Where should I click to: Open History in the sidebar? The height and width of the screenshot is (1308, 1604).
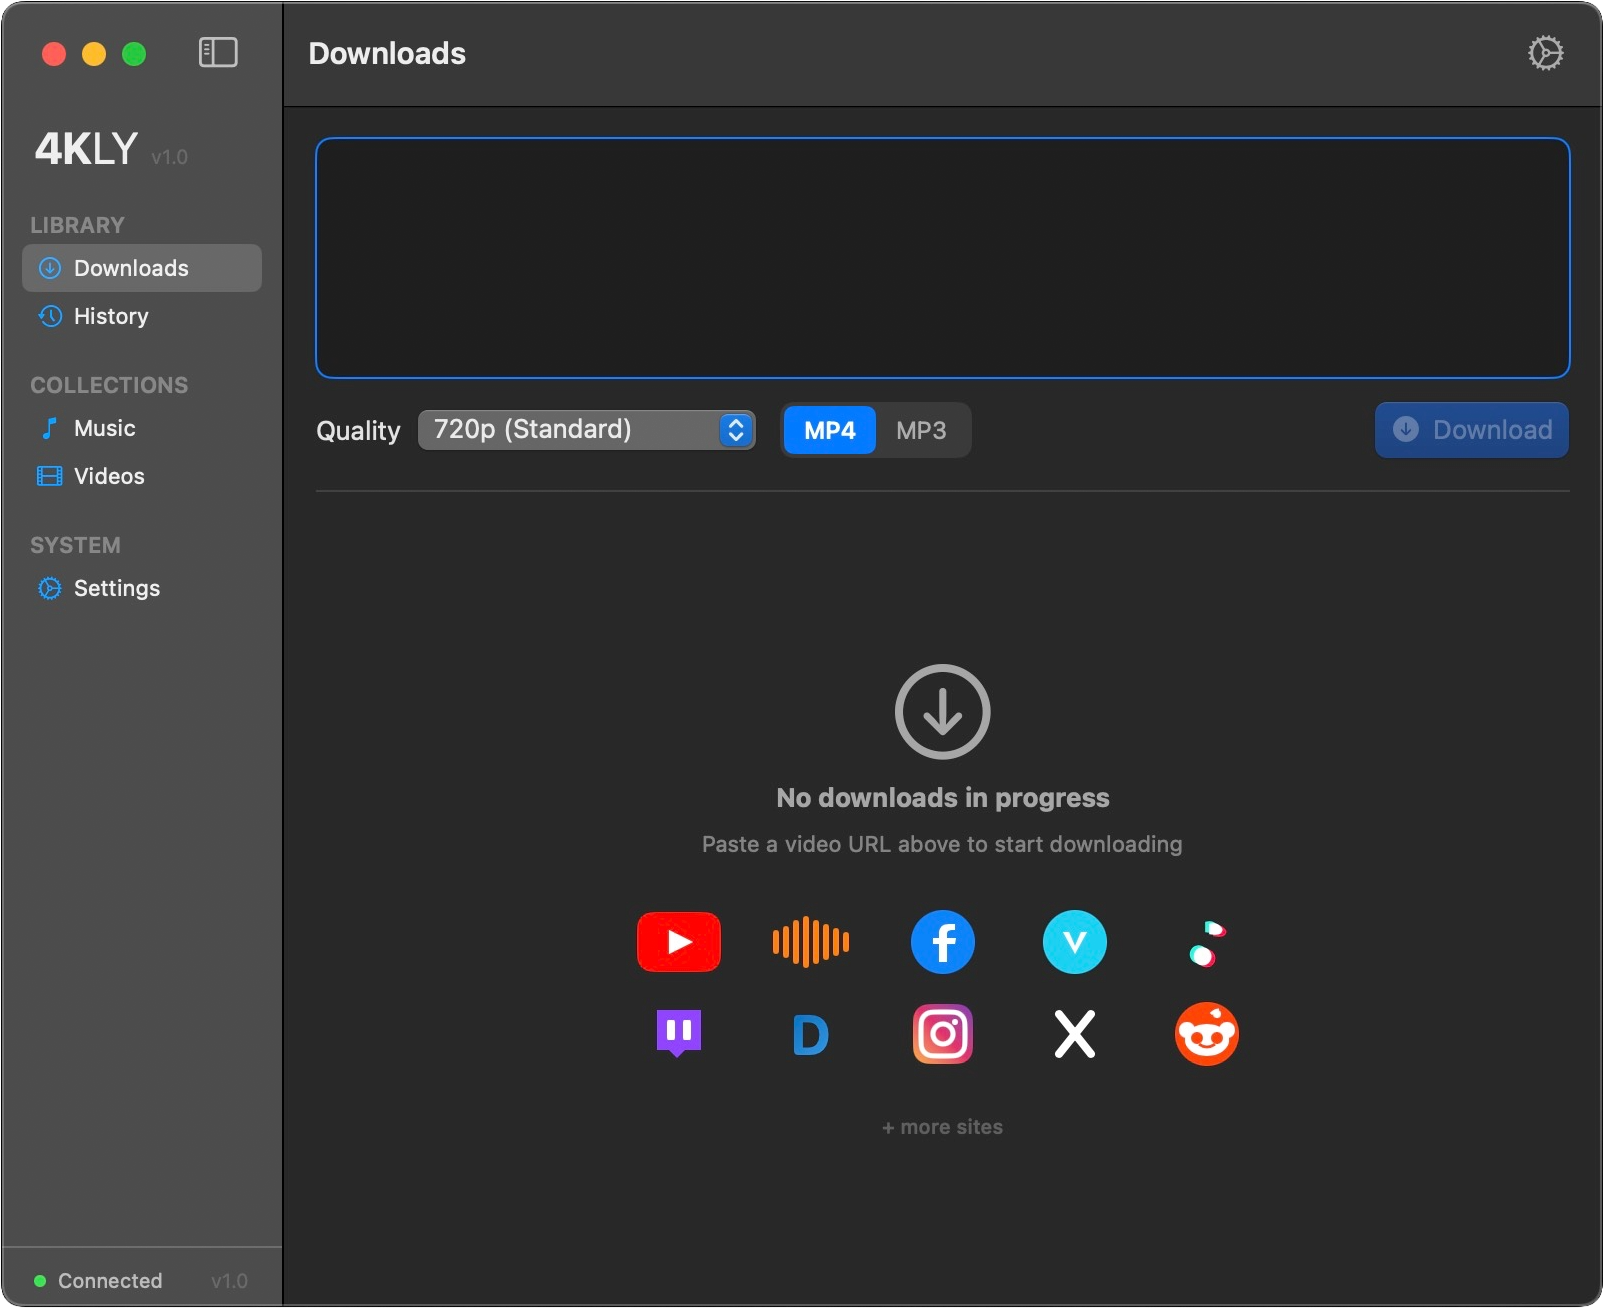tap(142, 316)
